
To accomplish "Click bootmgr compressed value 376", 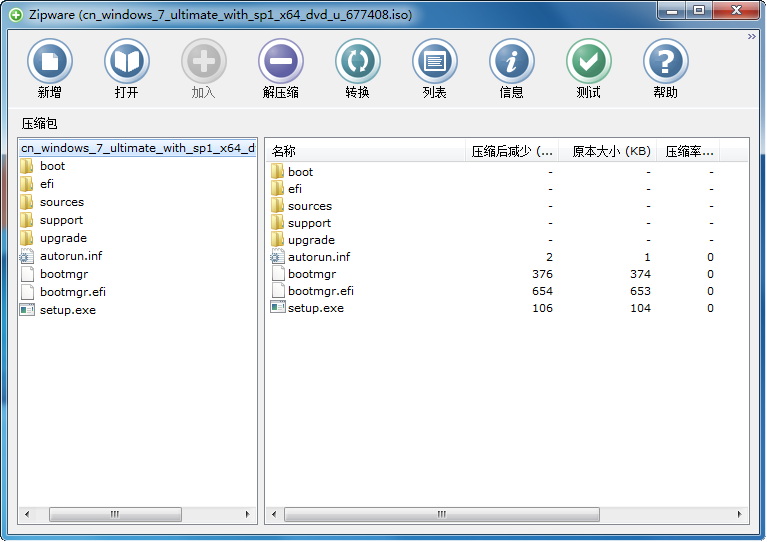I will pos(542,274).
